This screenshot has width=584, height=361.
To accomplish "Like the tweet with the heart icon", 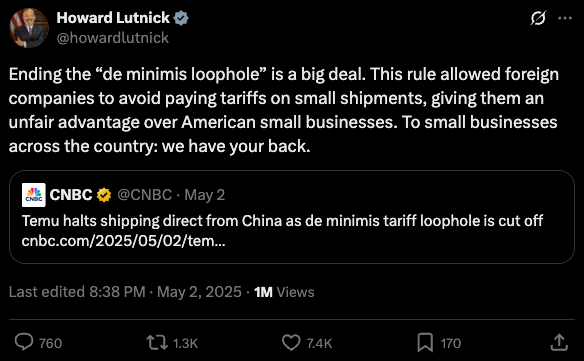I will click(x=291, y=342).
